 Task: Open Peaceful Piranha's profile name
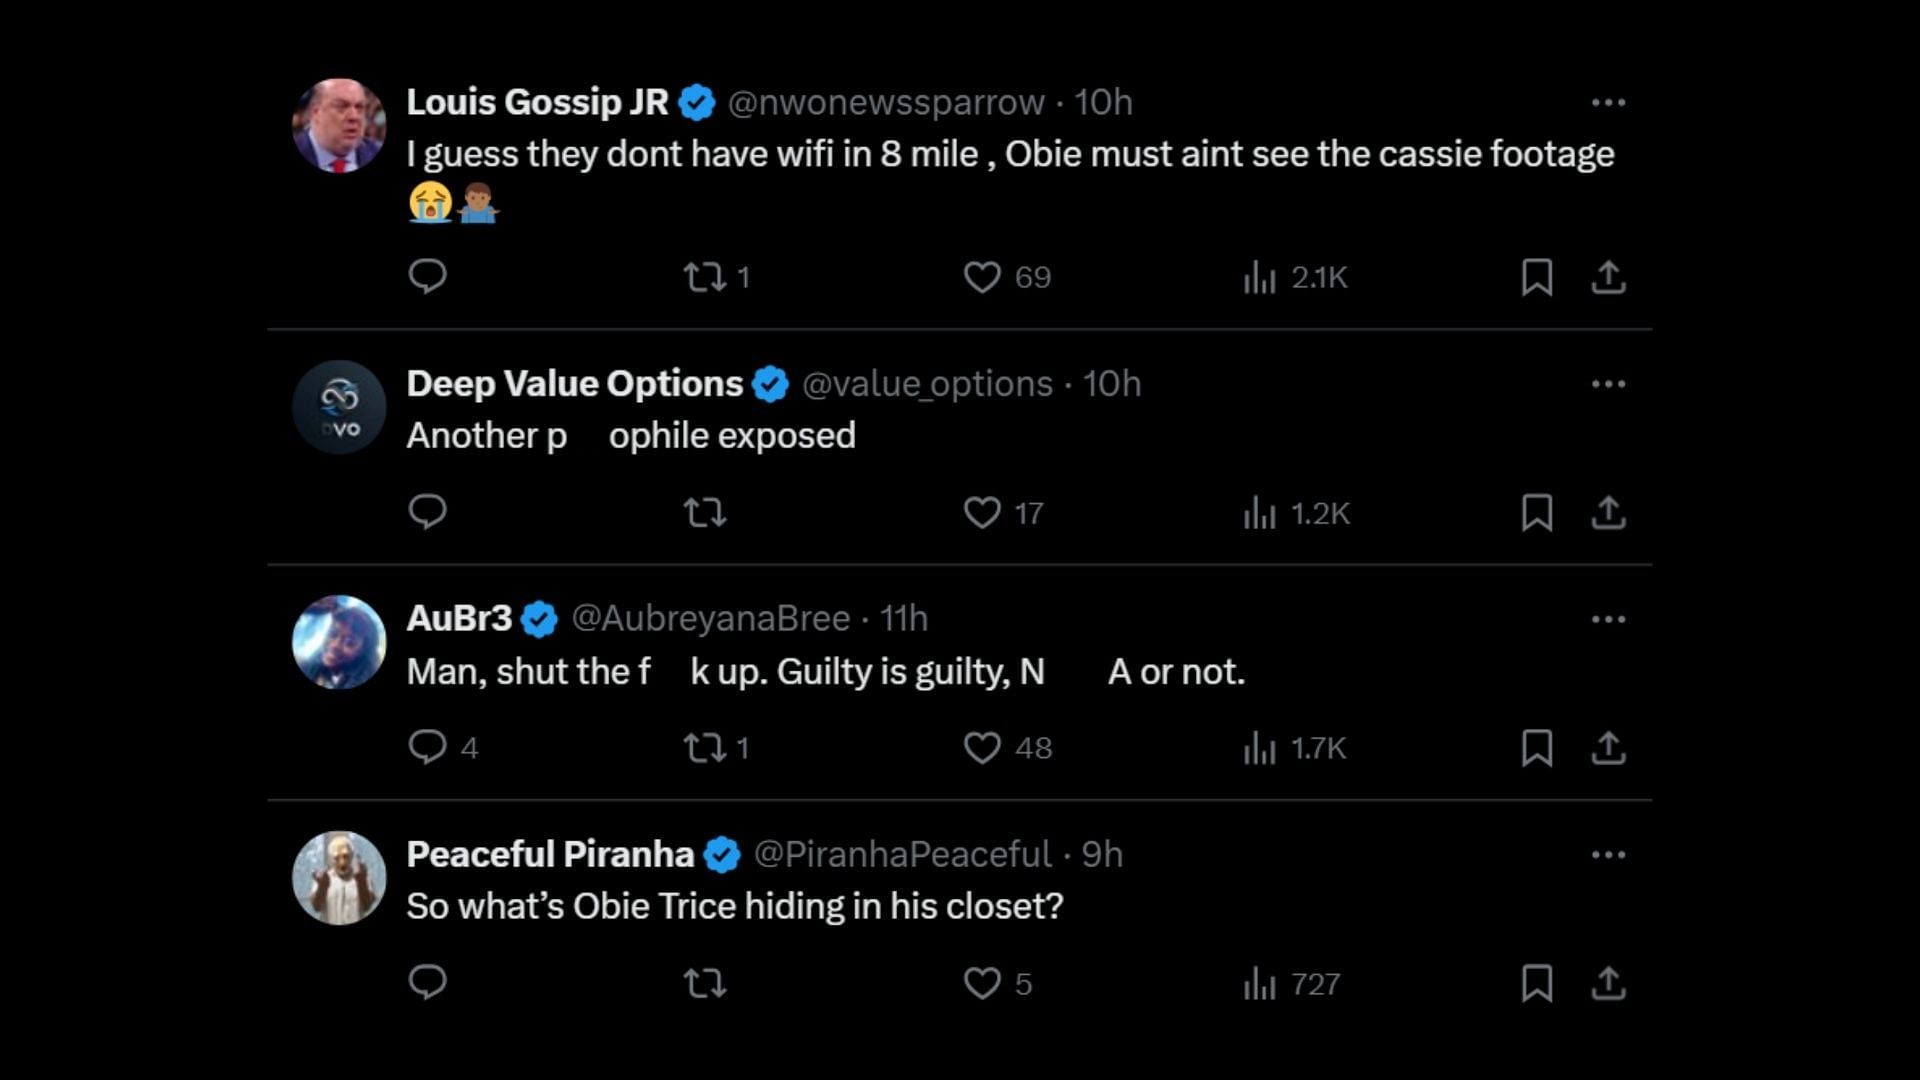pyautogui.click(x=550, y=855)
